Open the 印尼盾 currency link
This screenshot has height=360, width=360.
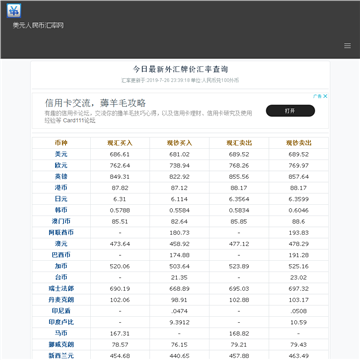point(61,311)
